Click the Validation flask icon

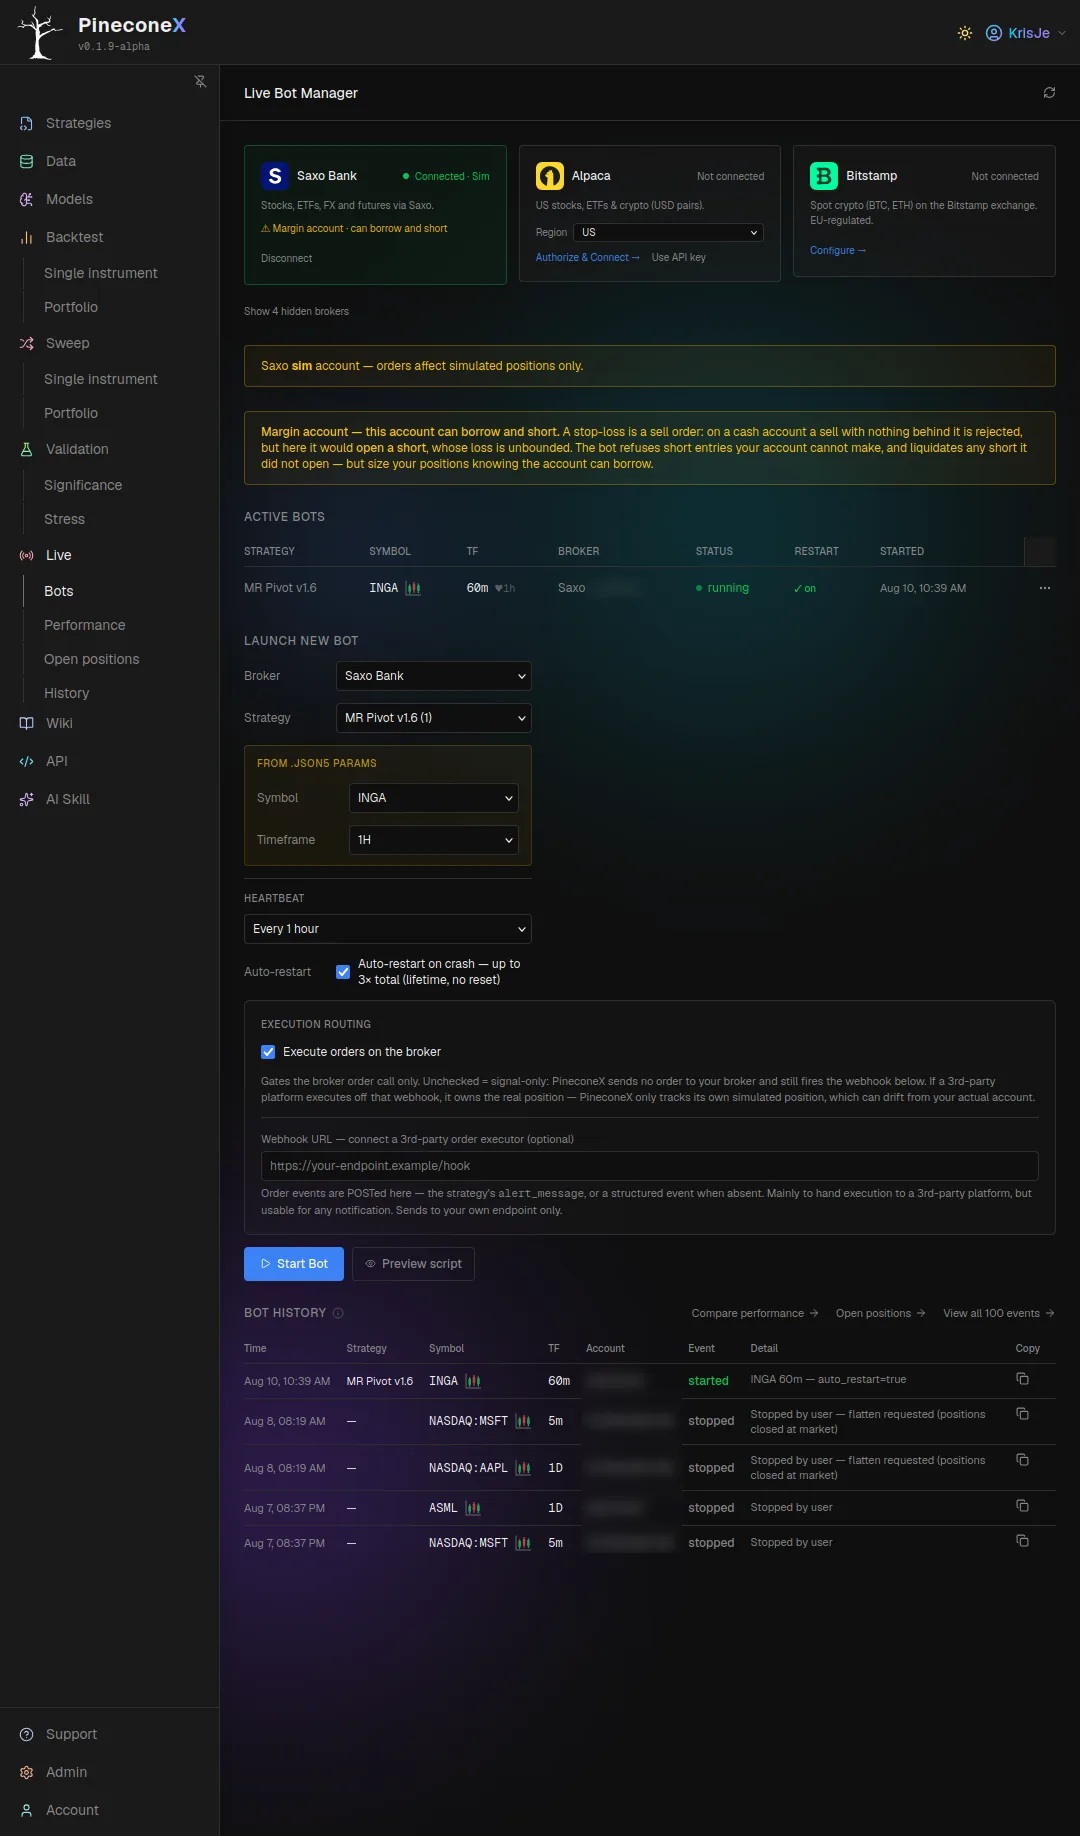(x=27, y=449)
